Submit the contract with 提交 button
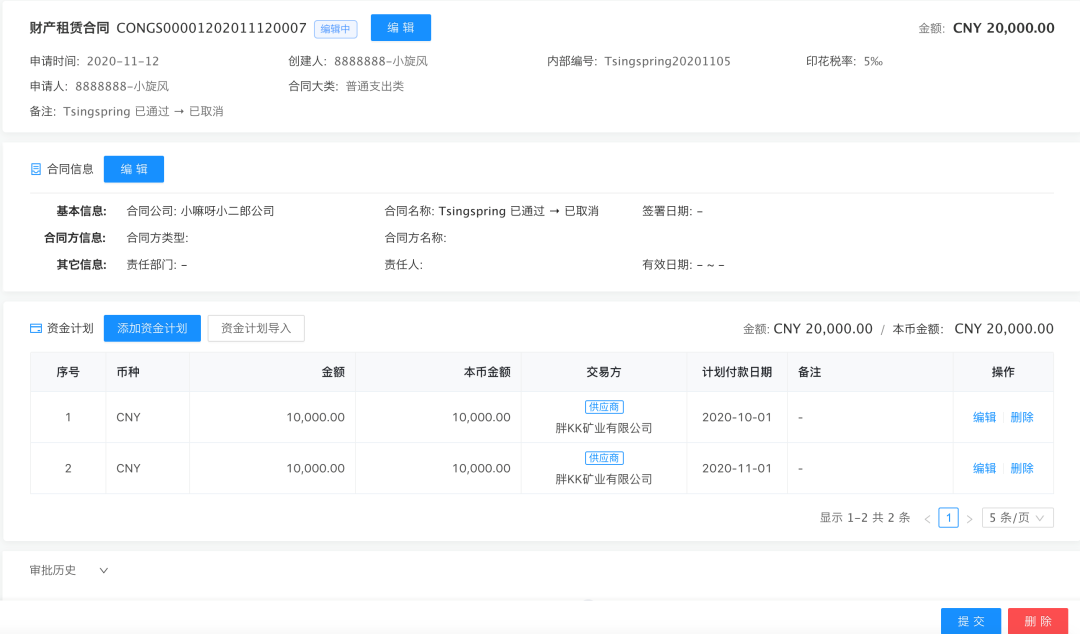This screenshot has height=634, width=1080. coord(970,621)
